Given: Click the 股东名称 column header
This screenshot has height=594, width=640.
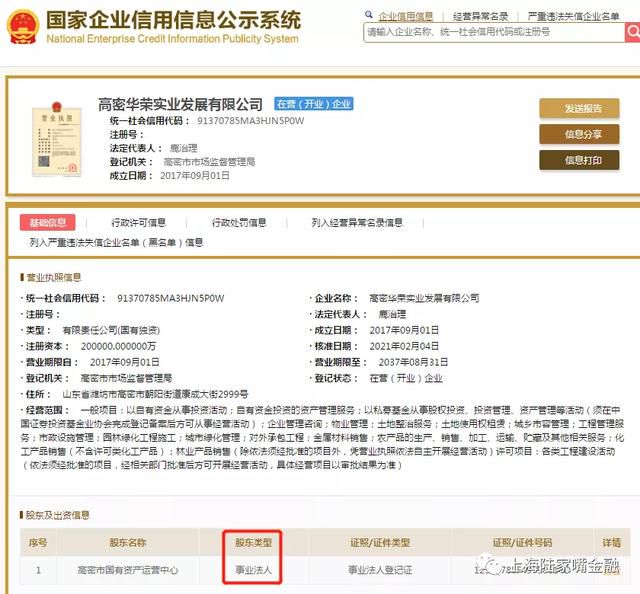Looking at the screenshot, I should click(x=128, y=543).
